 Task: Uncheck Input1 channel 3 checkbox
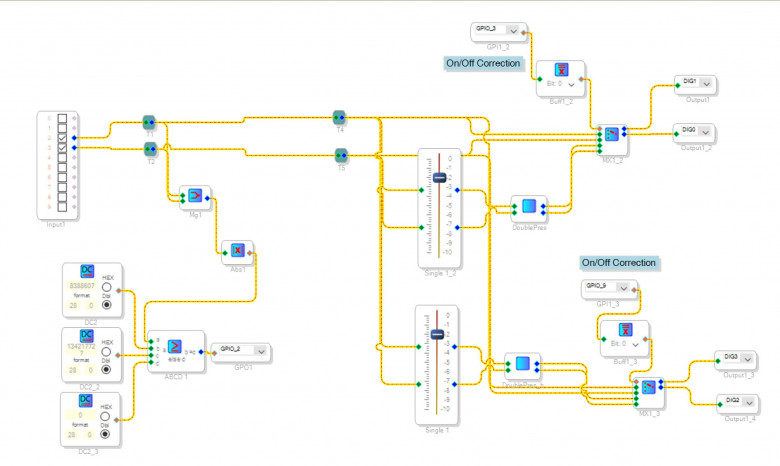(62, 148)
